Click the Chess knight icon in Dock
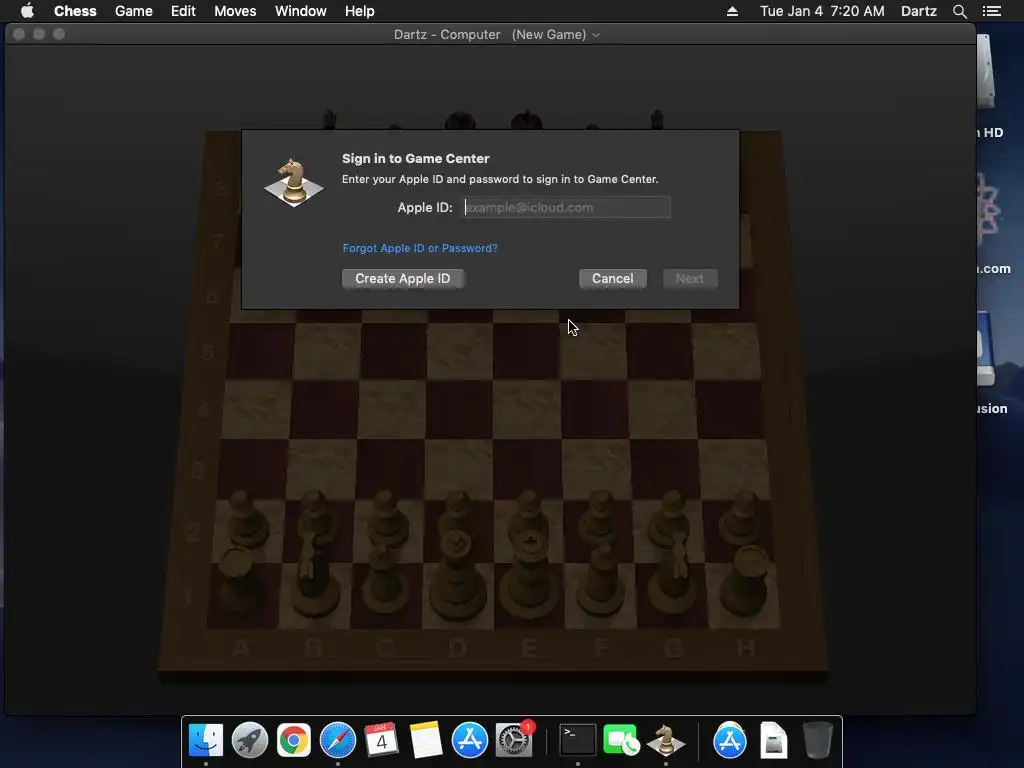This screenshot has height=768, width=1024. [665, 741]
